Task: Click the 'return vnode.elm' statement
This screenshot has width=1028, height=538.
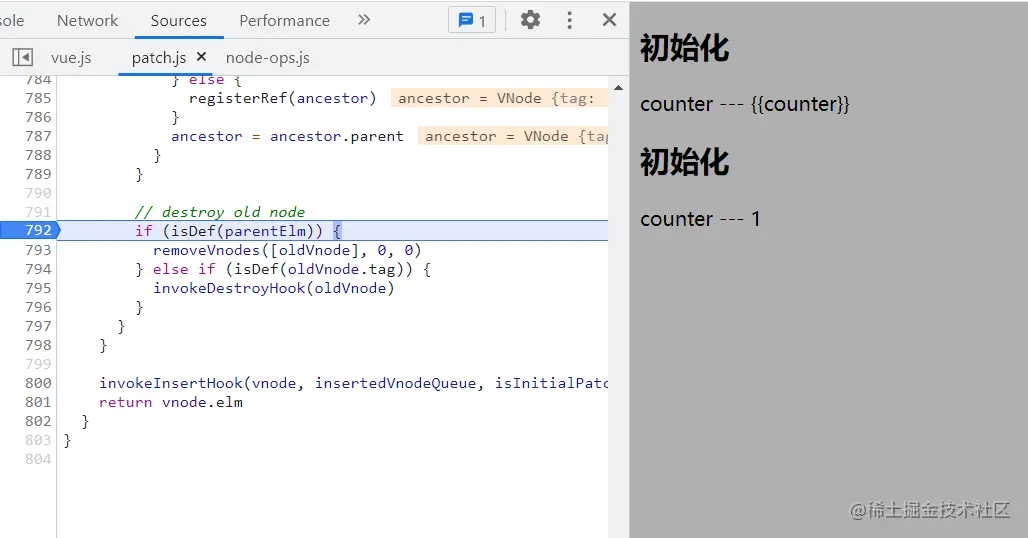Action: (170, 402)
